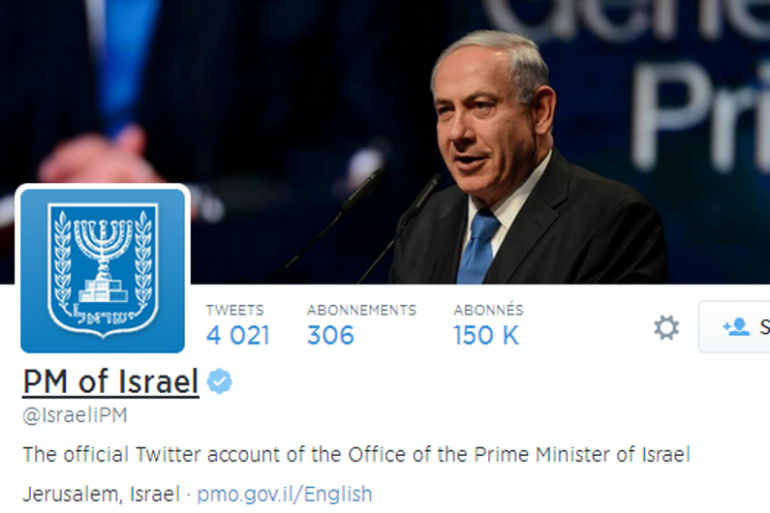
Task: Click the PM of Israel name
Action: point(111,382)
